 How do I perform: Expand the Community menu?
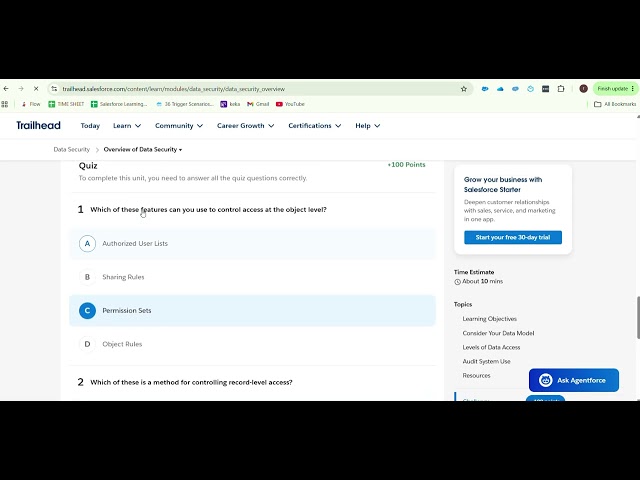(179, 126)
